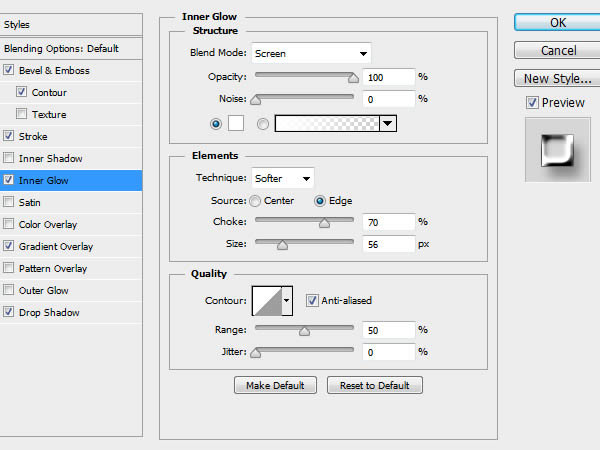The width and height of the screenshot is (600, 450).
Task: Toggle the Drop Shadow checkbox
Action: [x=8, y=312]
